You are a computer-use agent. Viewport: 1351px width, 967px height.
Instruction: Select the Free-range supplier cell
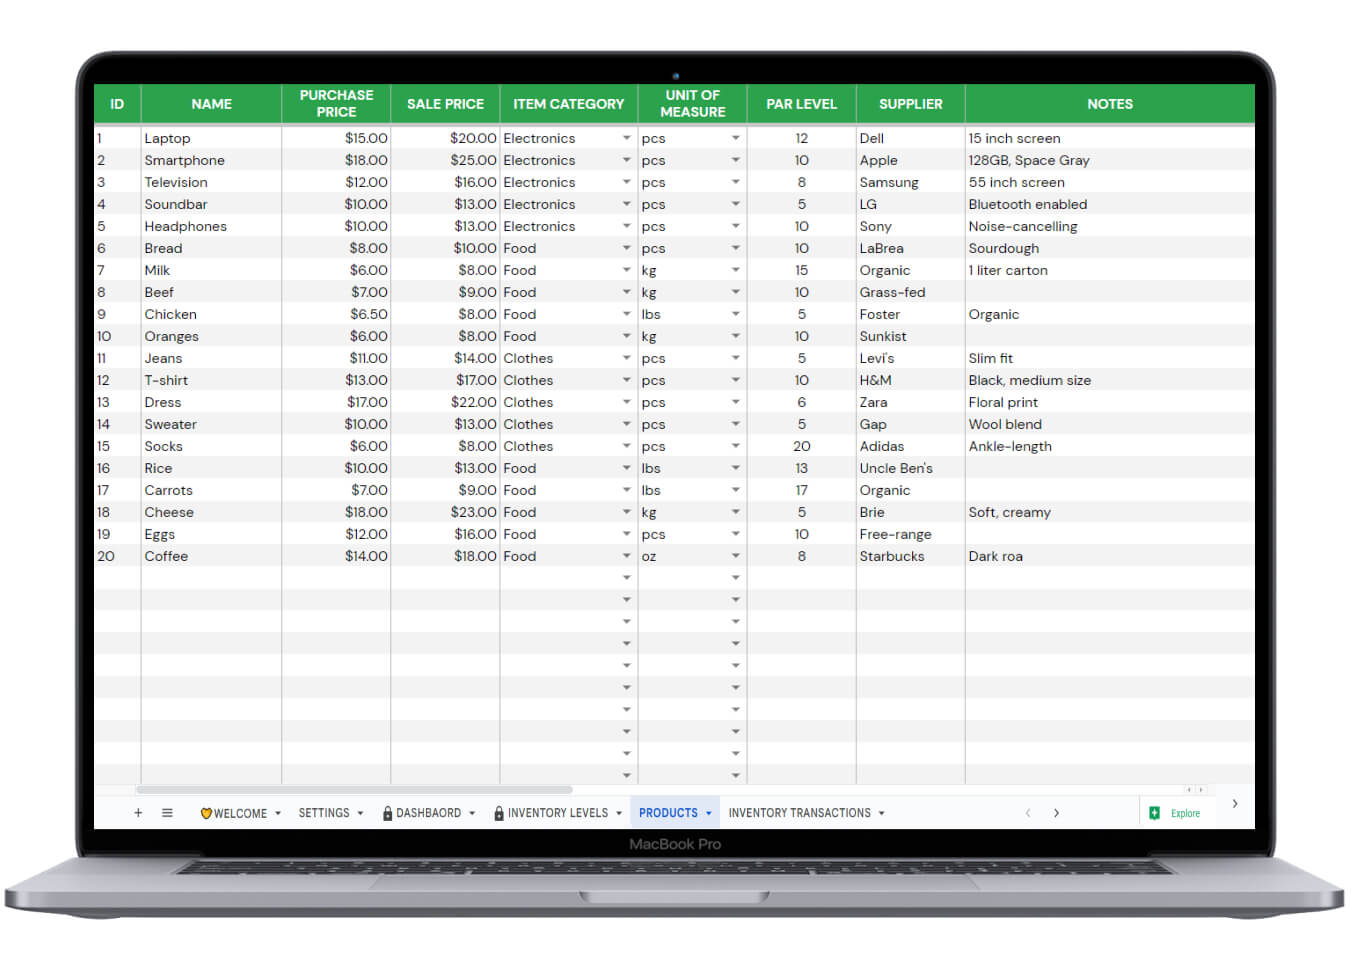click(x=910, y=534)
